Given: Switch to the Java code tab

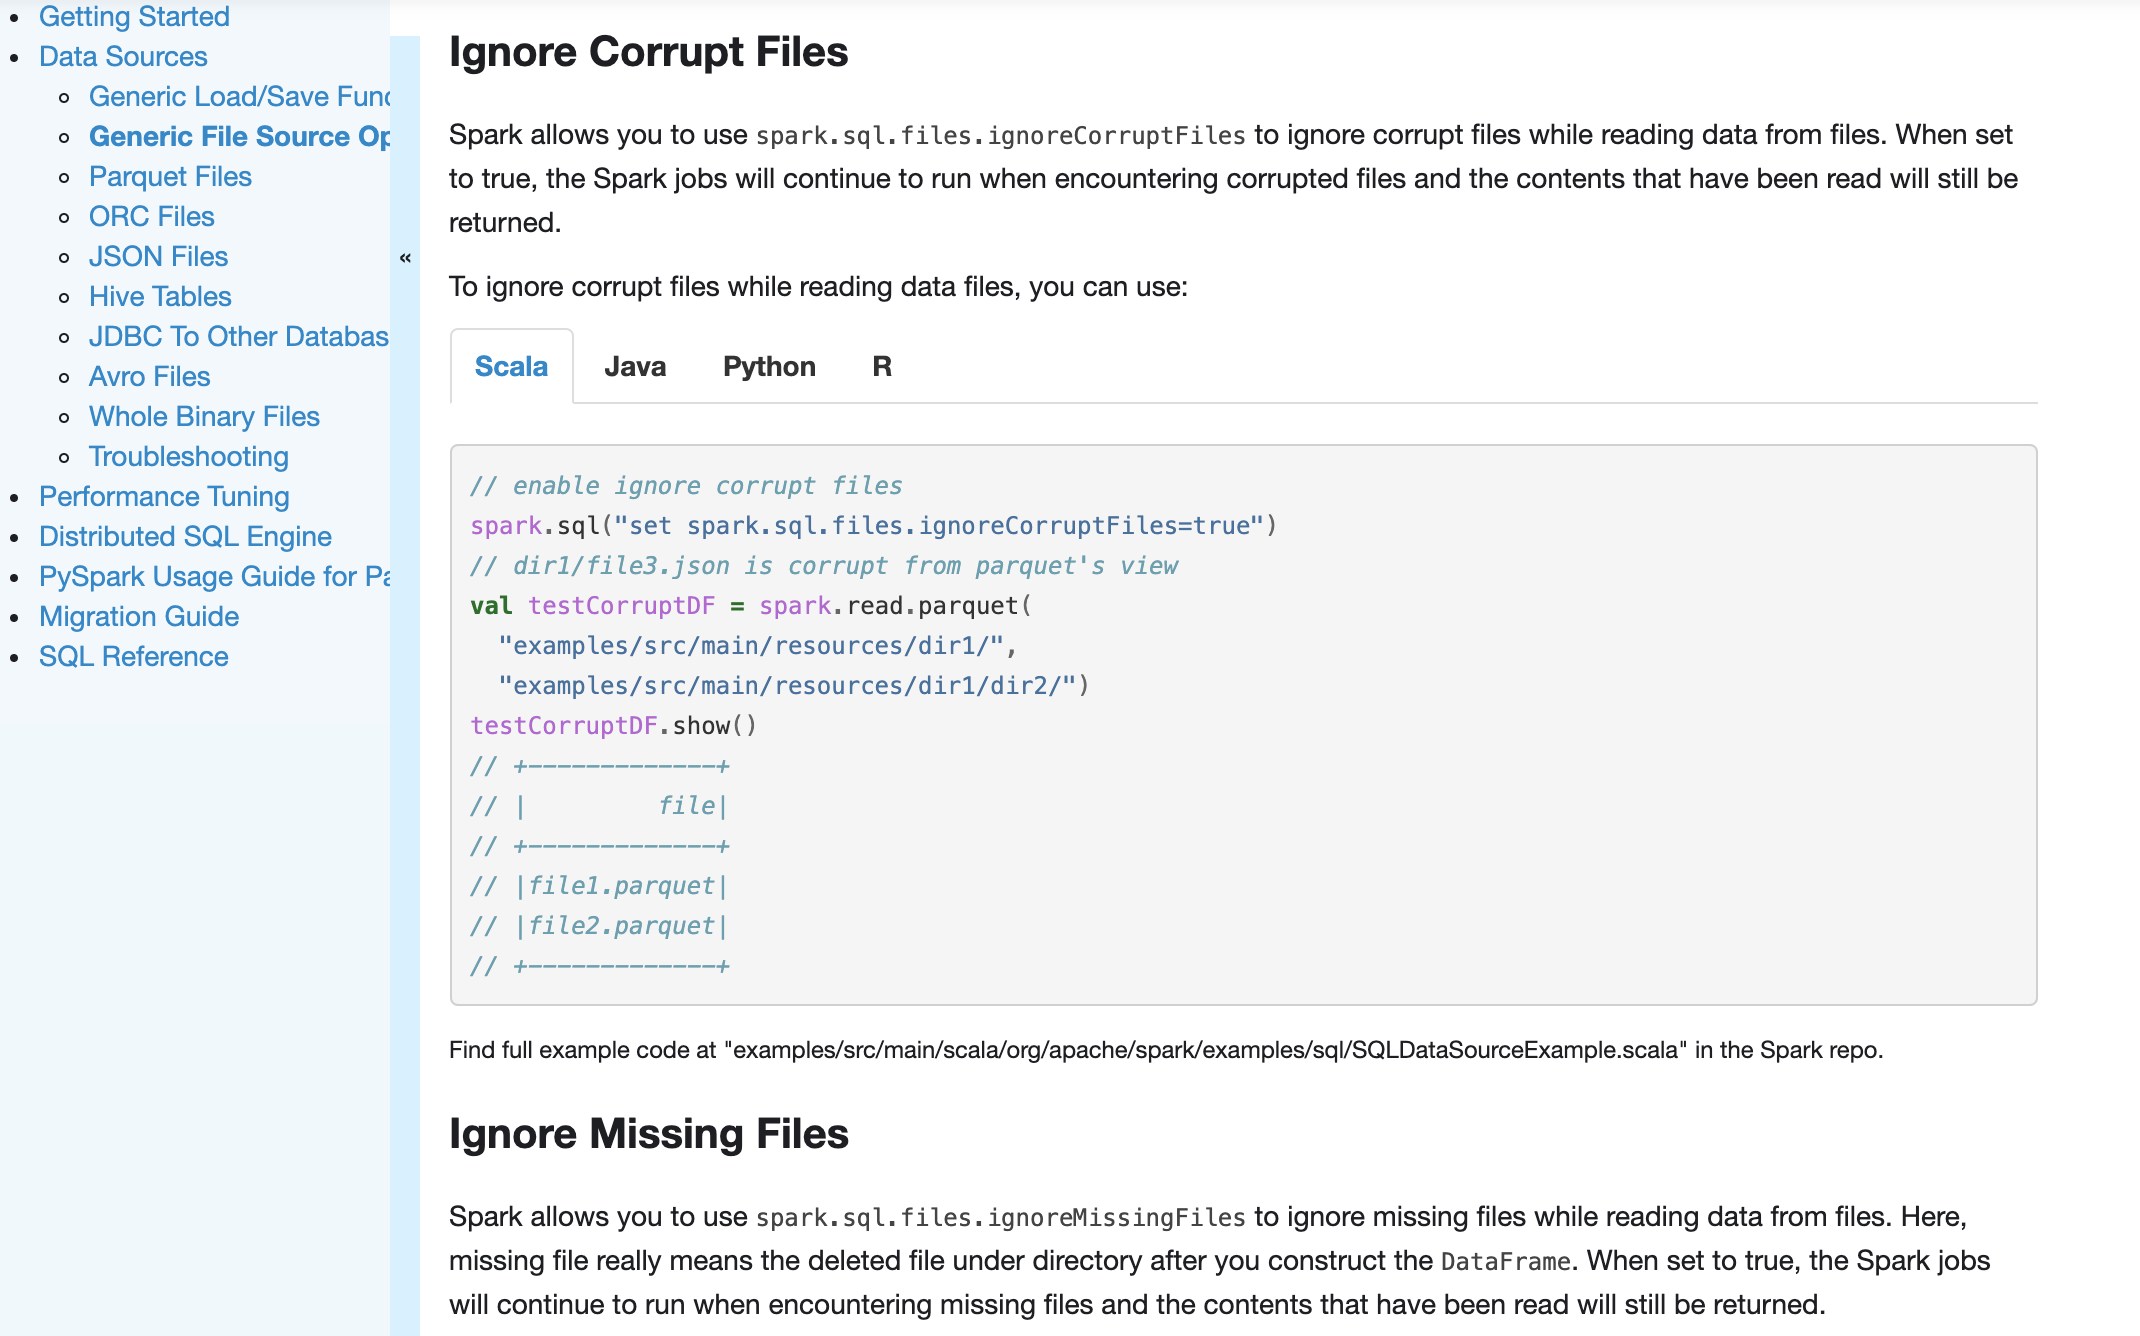Looking at the screenshot, I should pos(634,367).
